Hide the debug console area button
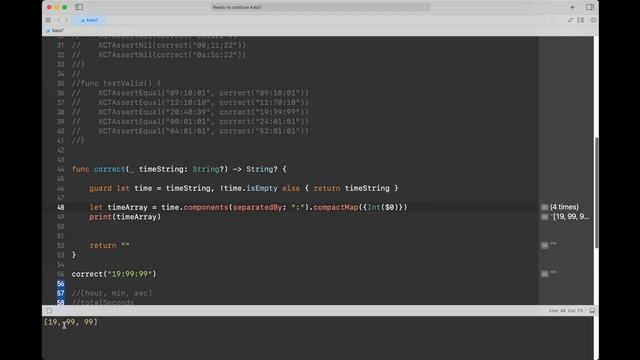This screenshot has height=360, width=640. point(592,311)
